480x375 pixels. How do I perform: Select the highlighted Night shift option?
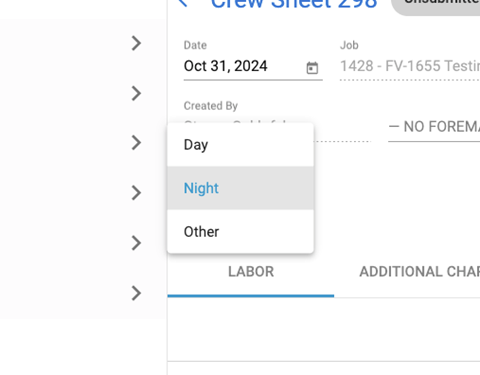[x=240, y=188]
